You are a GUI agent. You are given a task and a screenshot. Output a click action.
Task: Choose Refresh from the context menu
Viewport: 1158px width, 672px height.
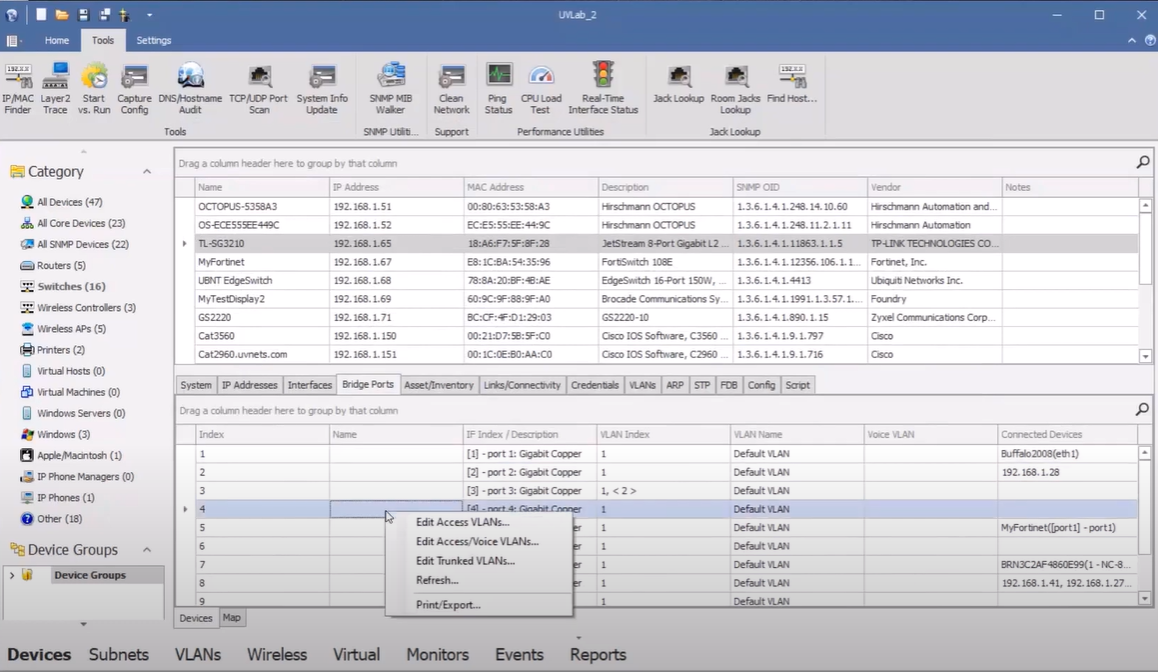pos(437,580)
